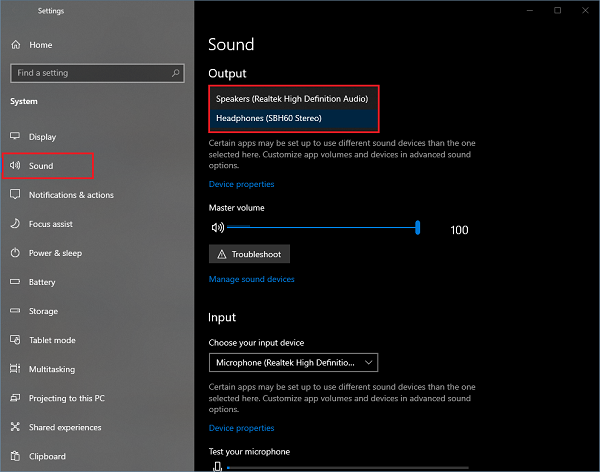
Task: Open the Multitasking settings page
Action: (51, 369)
